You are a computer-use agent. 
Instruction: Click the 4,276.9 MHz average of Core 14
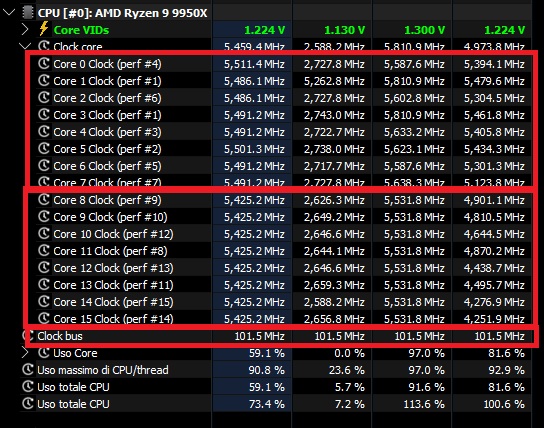click(494, 302)
